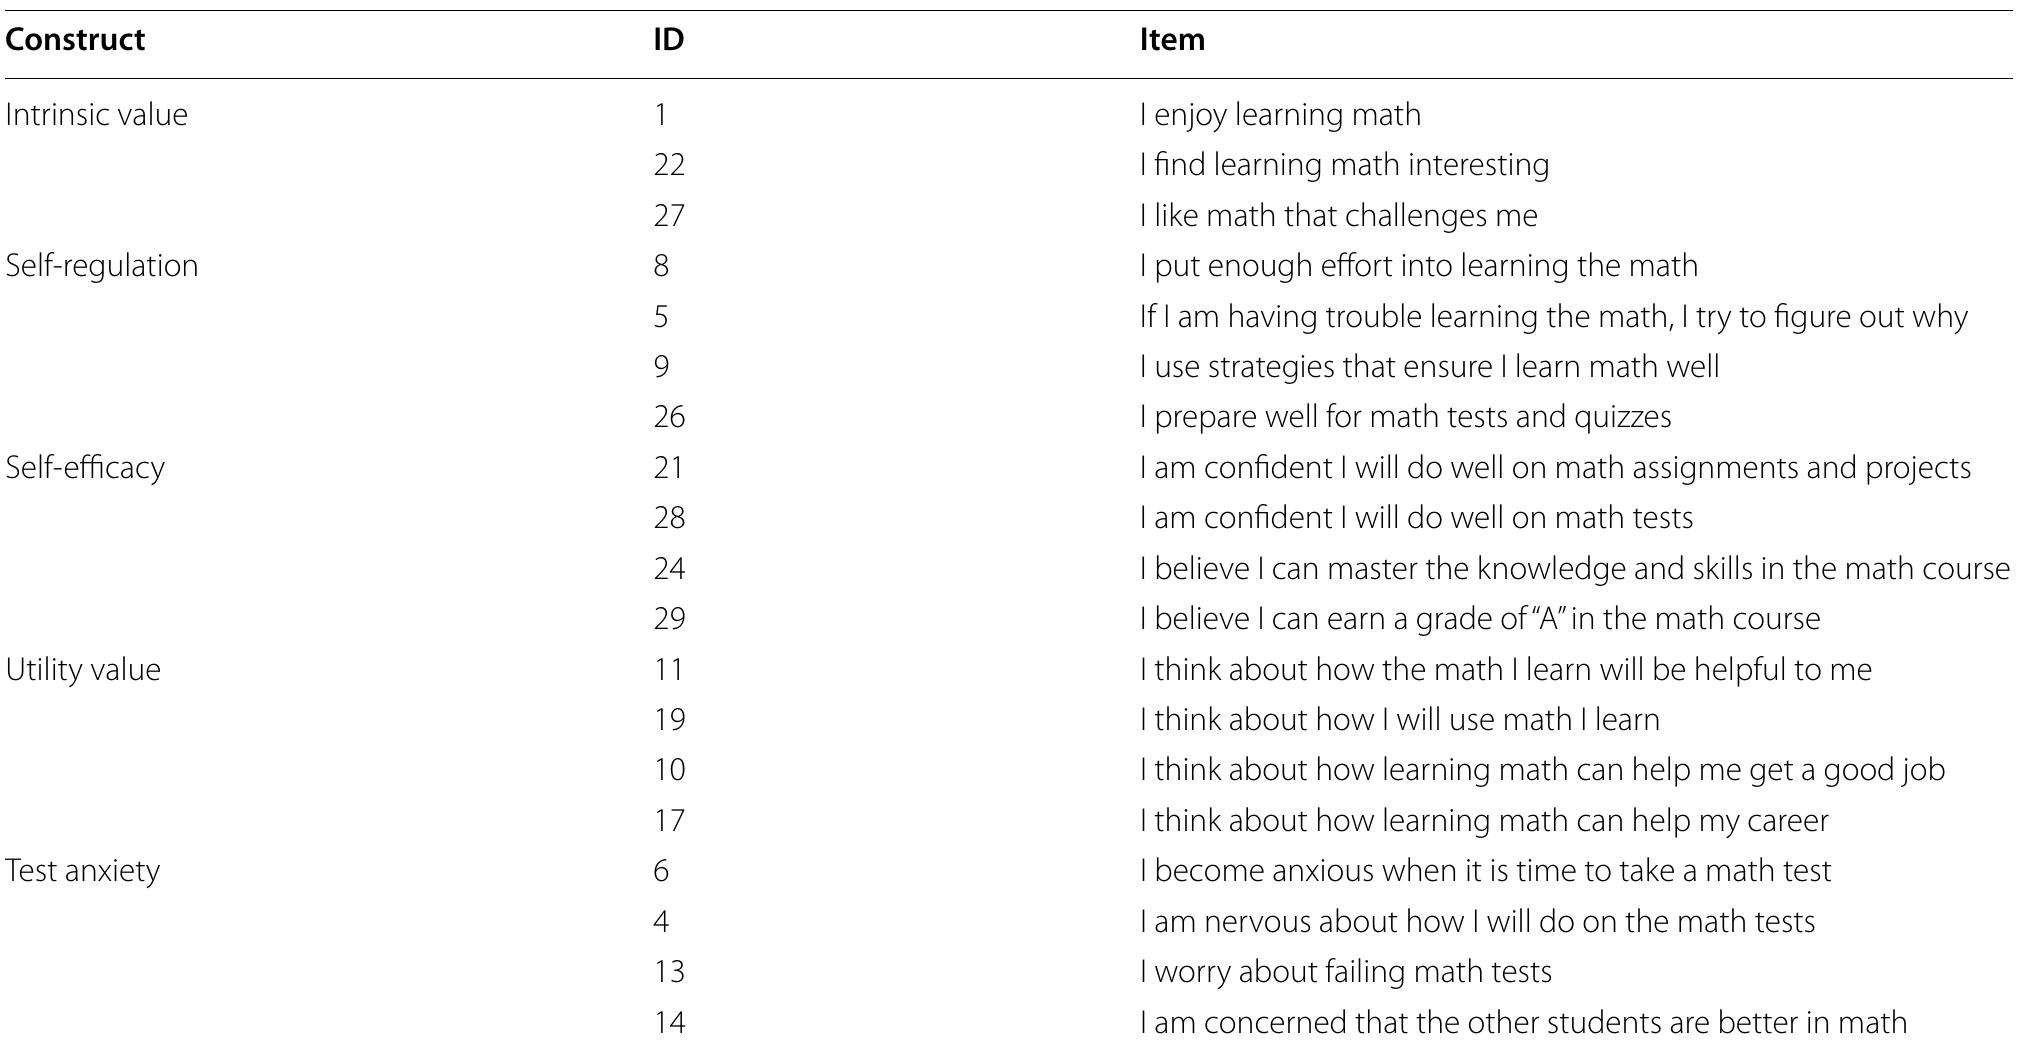Select the Self-regulation construct label
This screenshot has height=1055, width=2018.
[101, 266]
